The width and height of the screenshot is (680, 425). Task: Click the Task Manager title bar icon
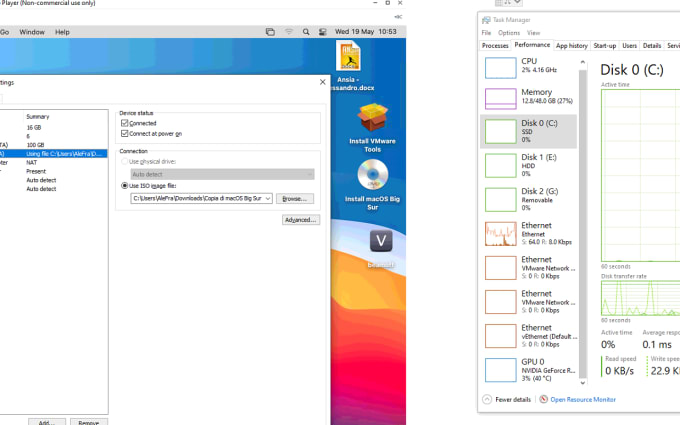pyautogui.click(x=486, y=20)
